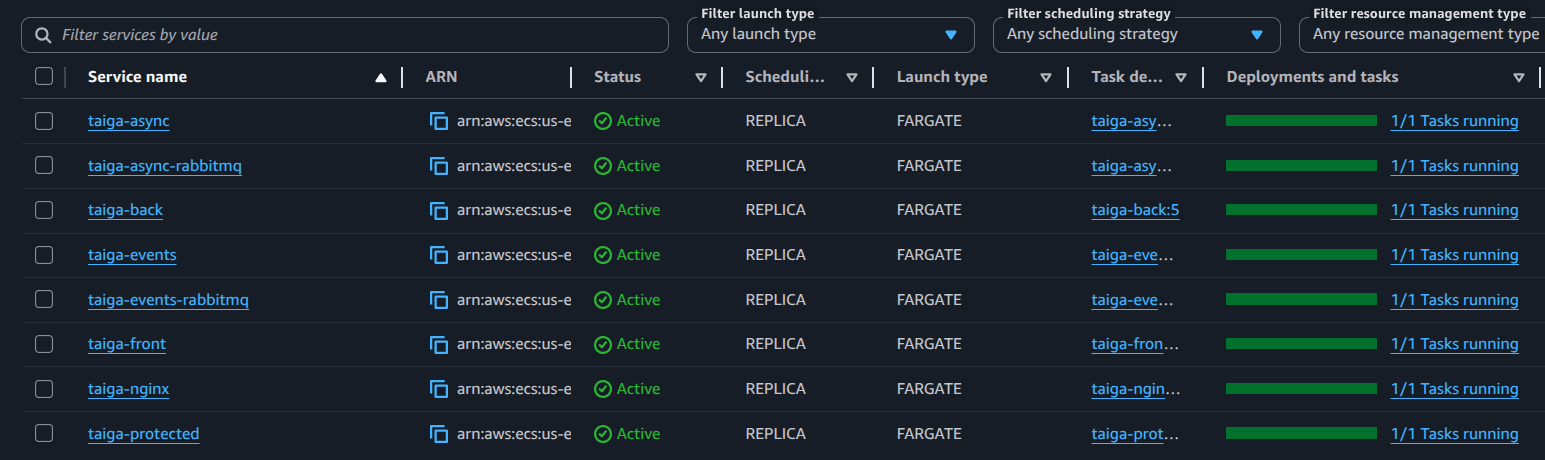The width and height of the screenshot is (1545, 460).
Task: Expand the scheduling strategy filter dropdown
Action: 1136,35
